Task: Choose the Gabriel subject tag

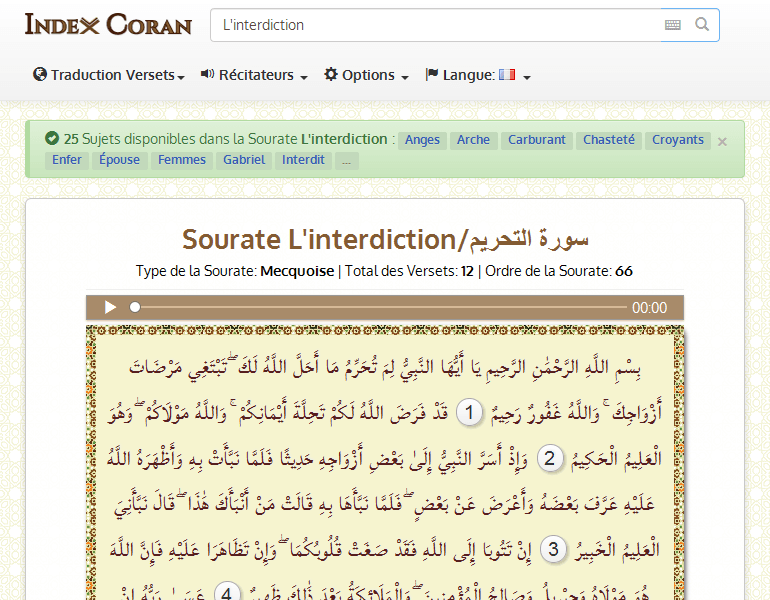Action: point(244,160)
